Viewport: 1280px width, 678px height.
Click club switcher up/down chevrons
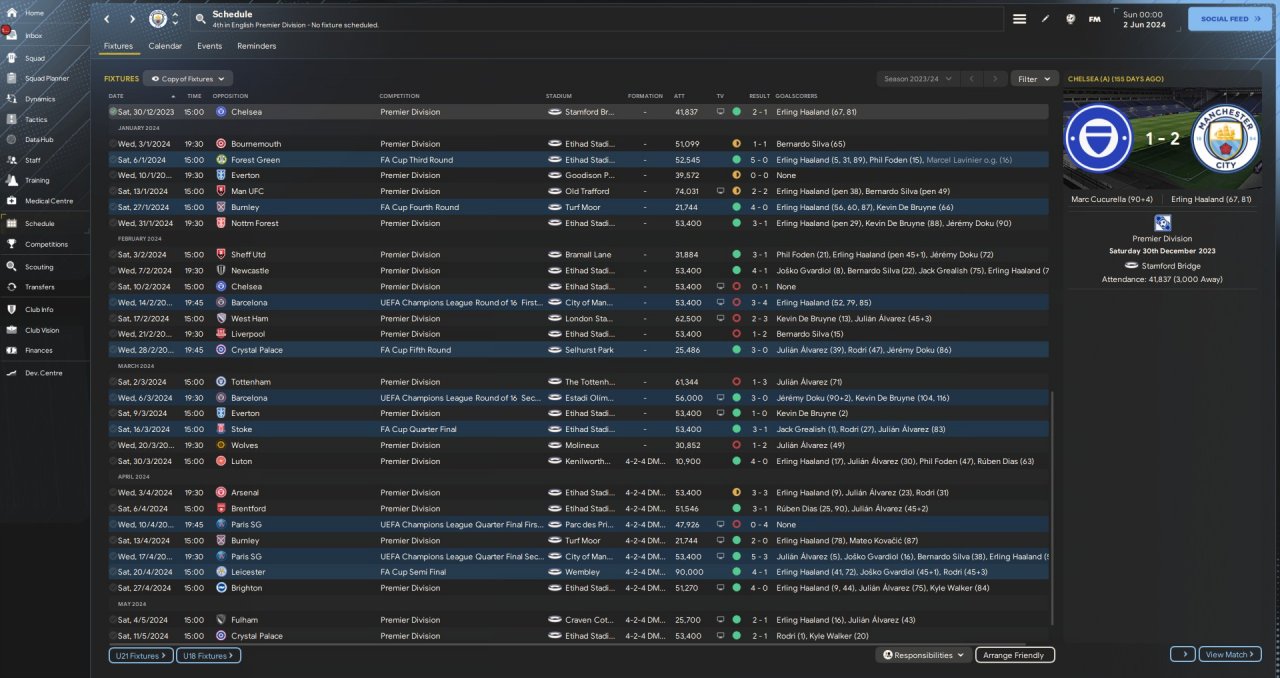pyautogui.click(x=176, y=19)
